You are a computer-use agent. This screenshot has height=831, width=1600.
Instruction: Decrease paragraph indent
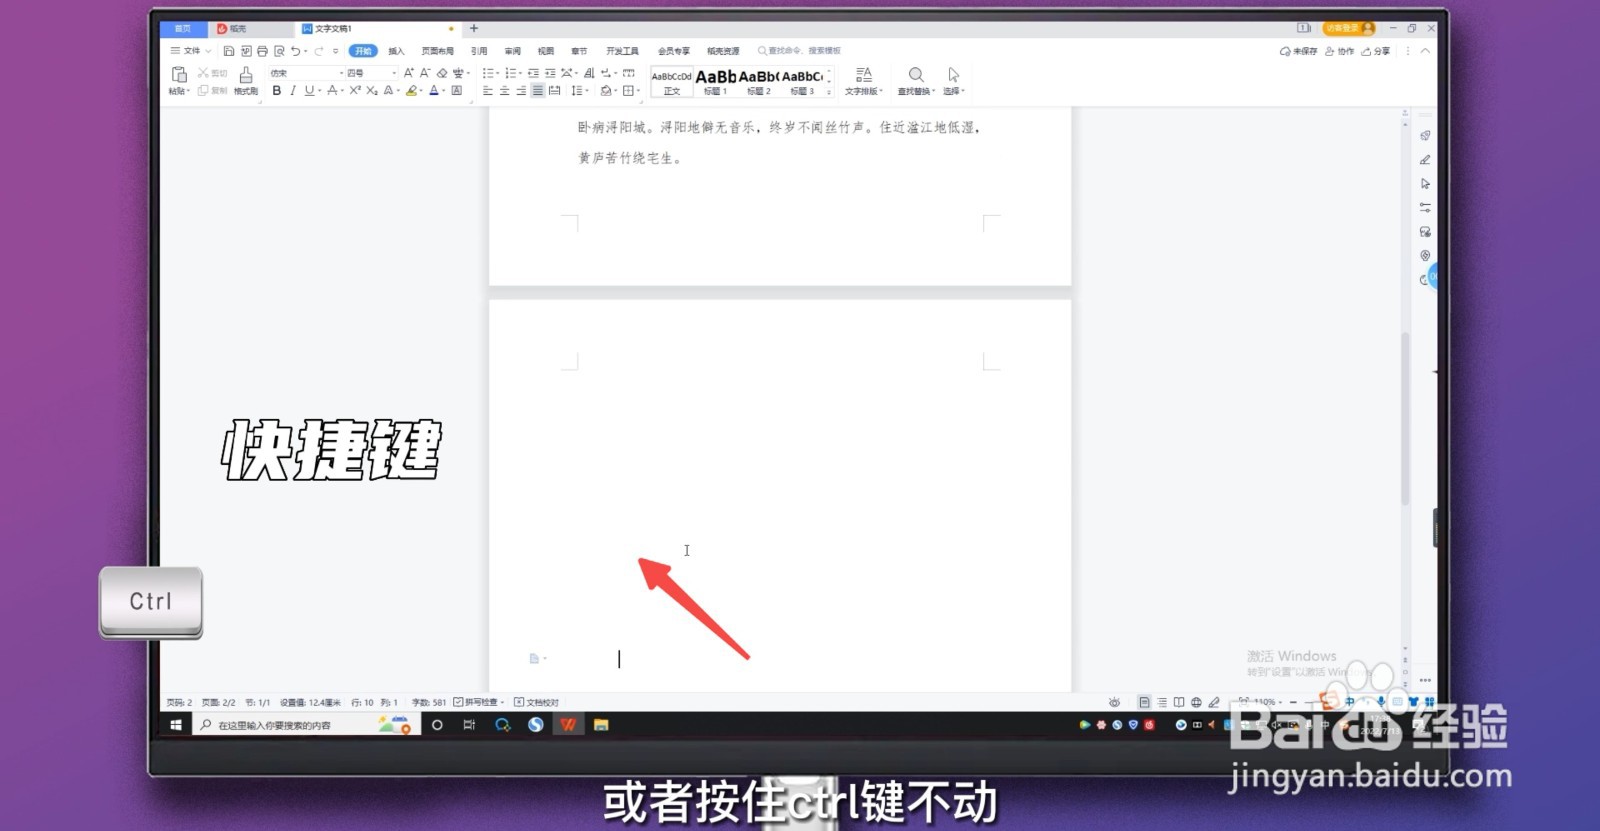click(x=533, y=73)
